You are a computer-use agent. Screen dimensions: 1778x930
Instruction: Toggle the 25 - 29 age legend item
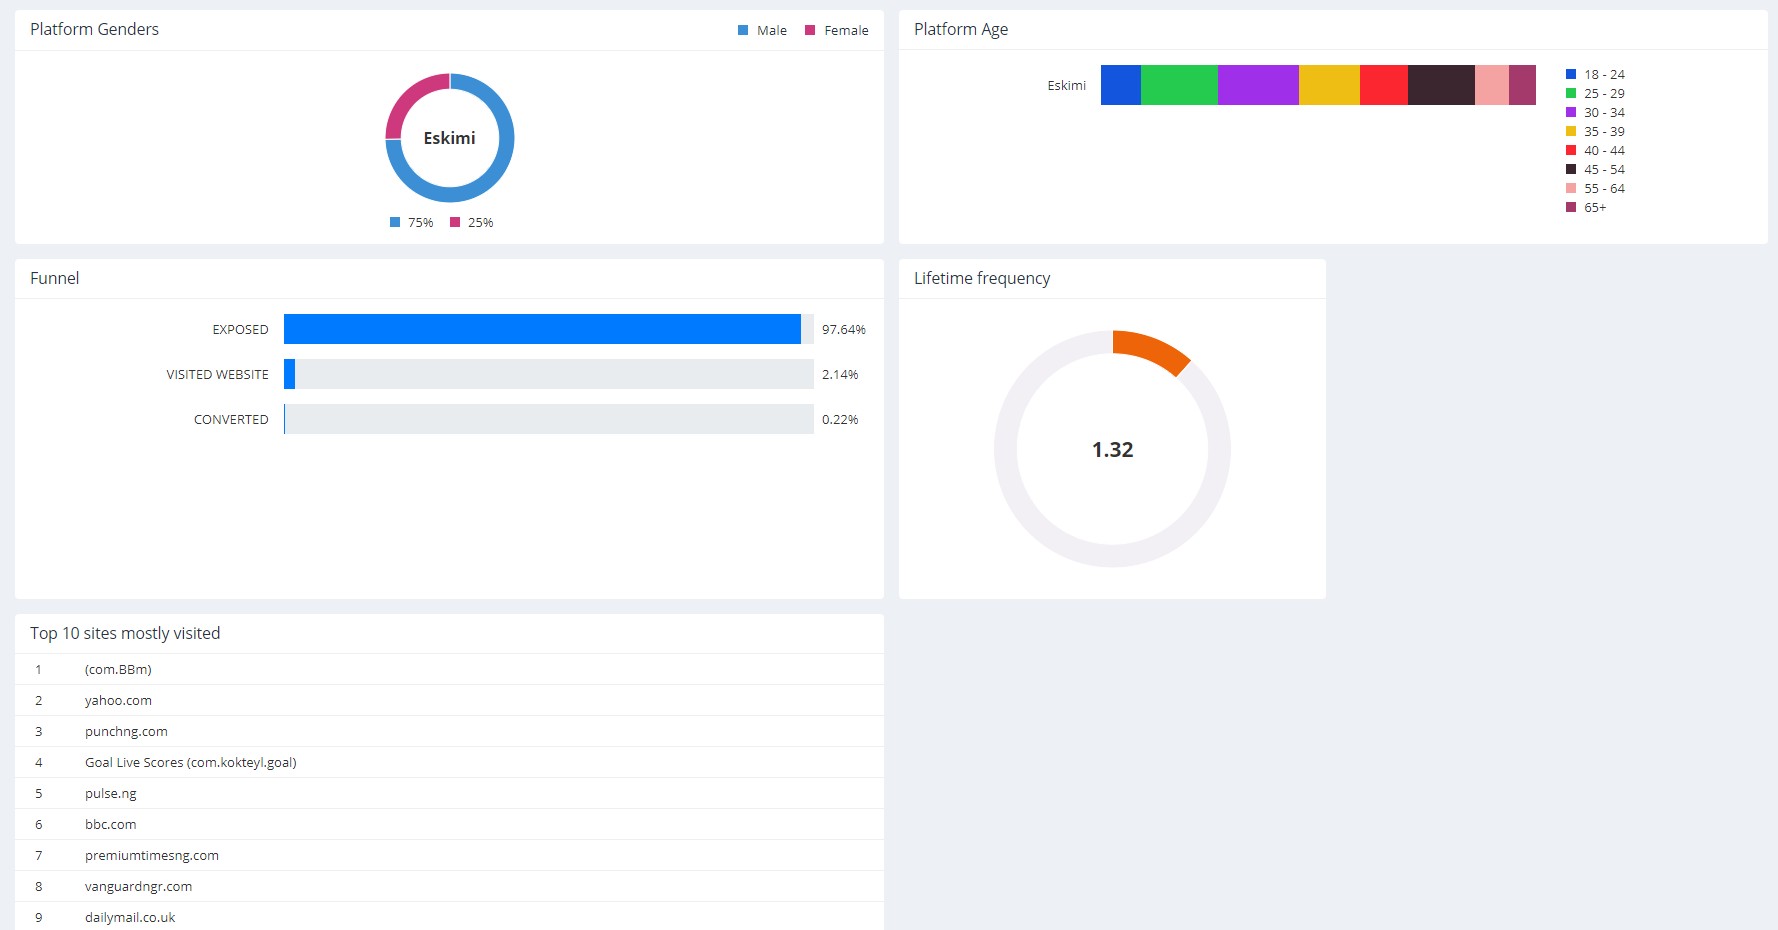click(x=1595, y=93)
